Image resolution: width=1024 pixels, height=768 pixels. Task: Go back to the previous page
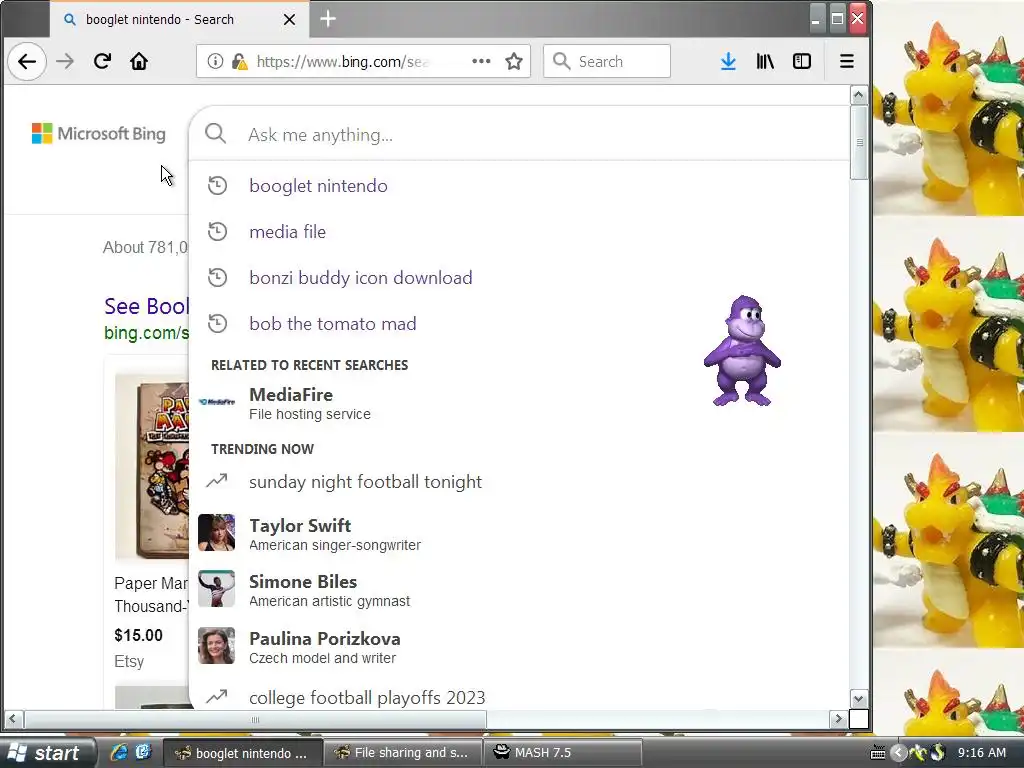point(27,61)
